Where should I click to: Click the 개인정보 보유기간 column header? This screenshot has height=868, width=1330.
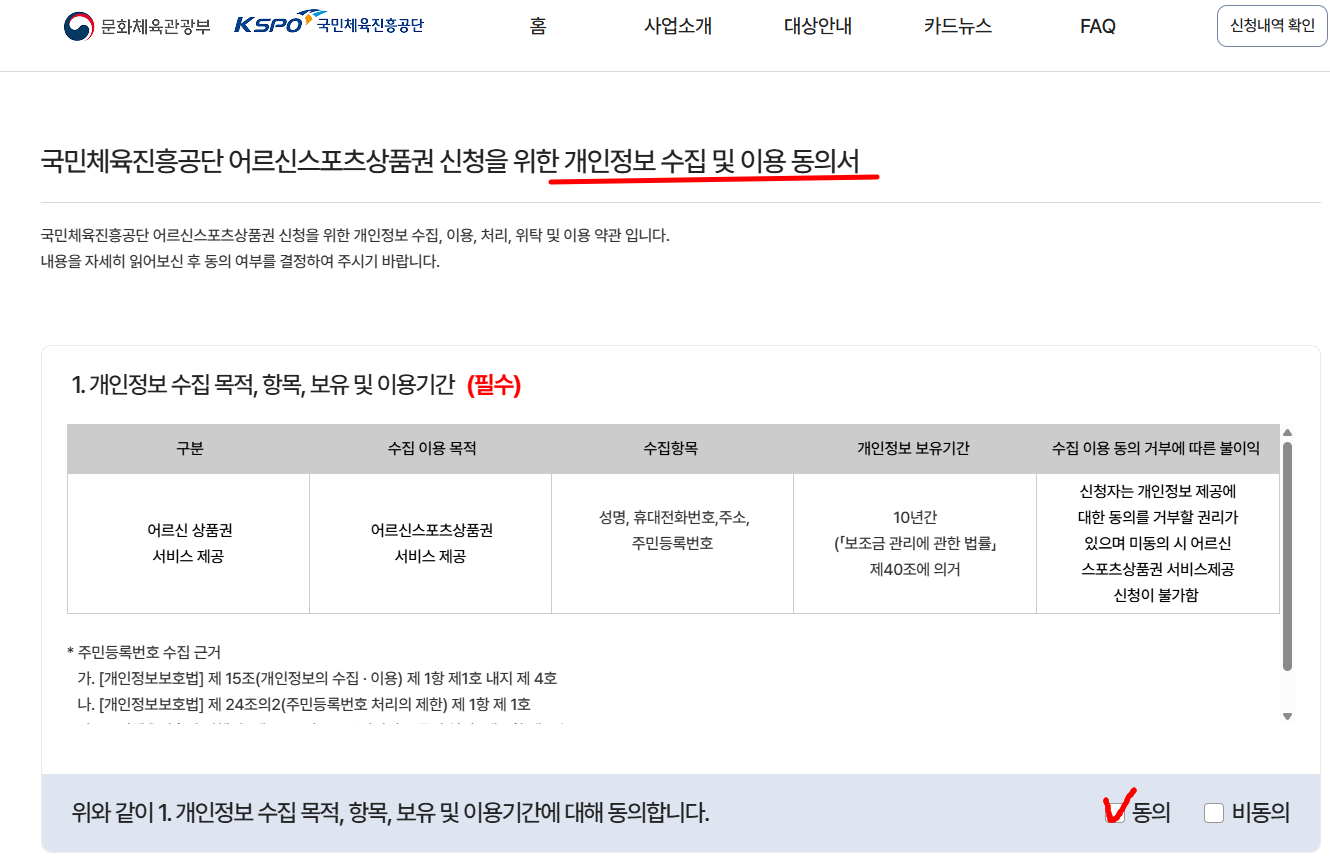(x=915, y=449)
